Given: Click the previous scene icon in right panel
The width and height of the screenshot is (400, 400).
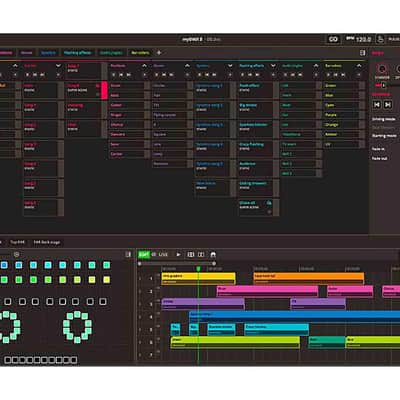Looking at the screenshot, I should tap(377, 105).
